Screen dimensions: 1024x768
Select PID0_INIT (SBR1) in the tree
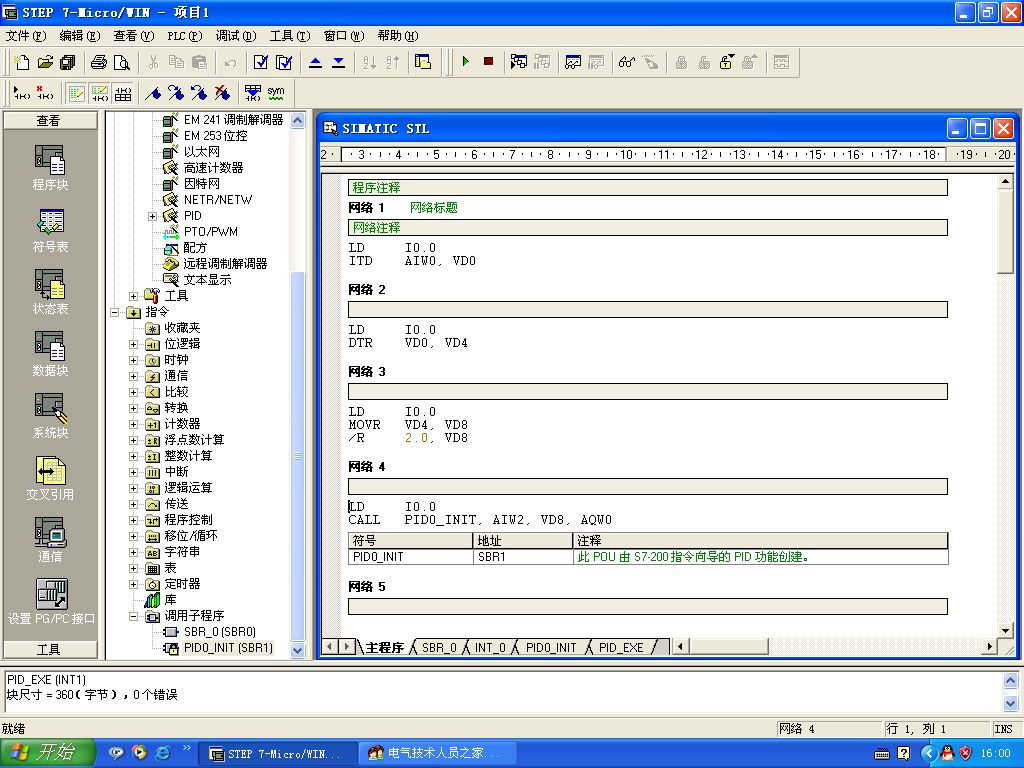[228, 648]
